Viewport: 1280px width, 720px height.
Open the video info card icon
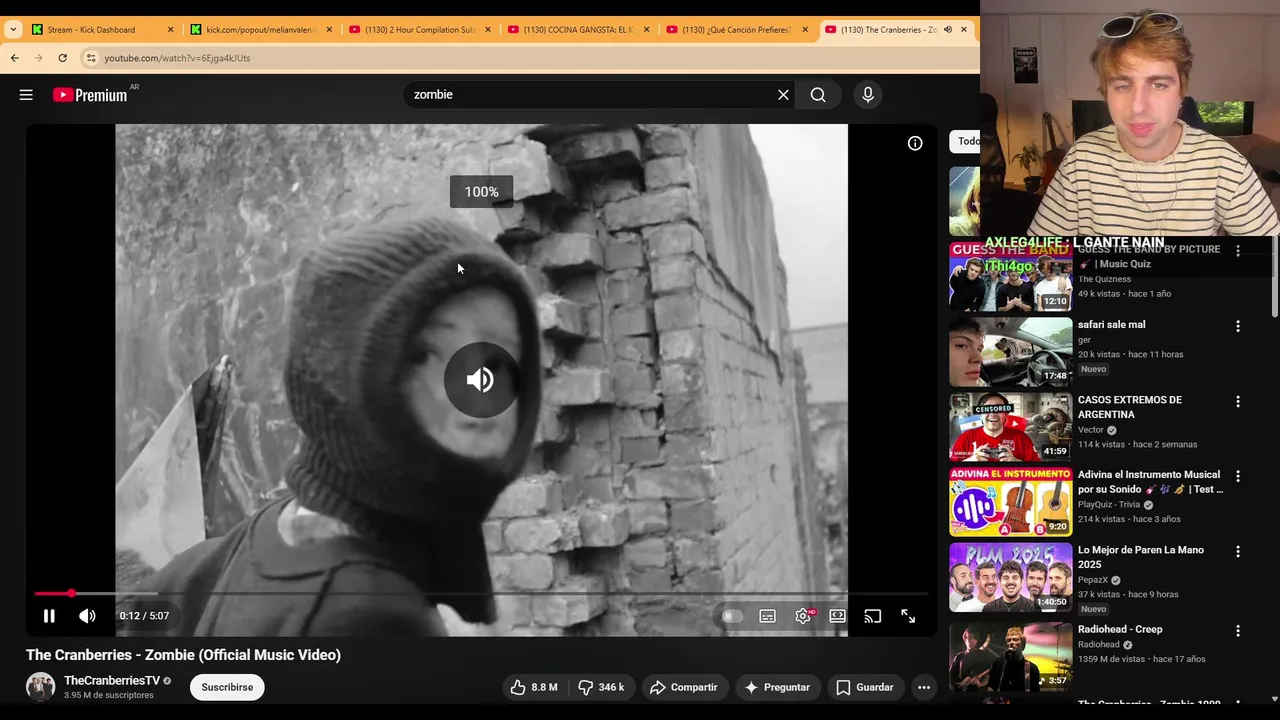click(x=915, y=144)
